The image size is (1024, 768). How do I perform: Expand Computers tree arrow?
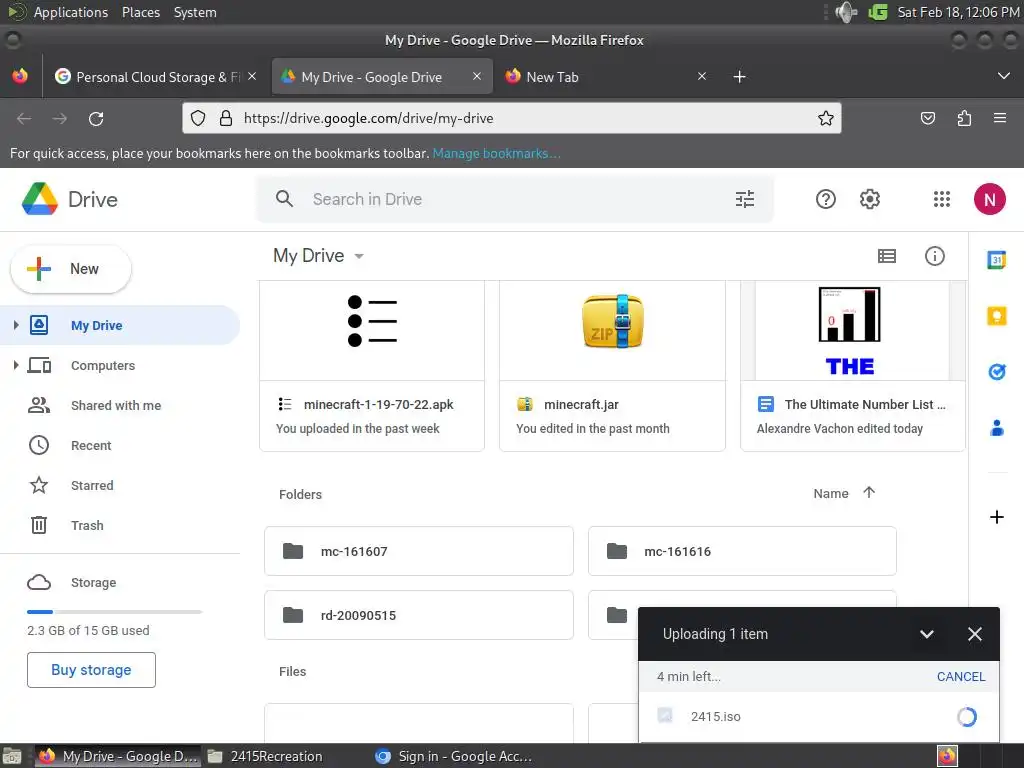coord(16,365)
